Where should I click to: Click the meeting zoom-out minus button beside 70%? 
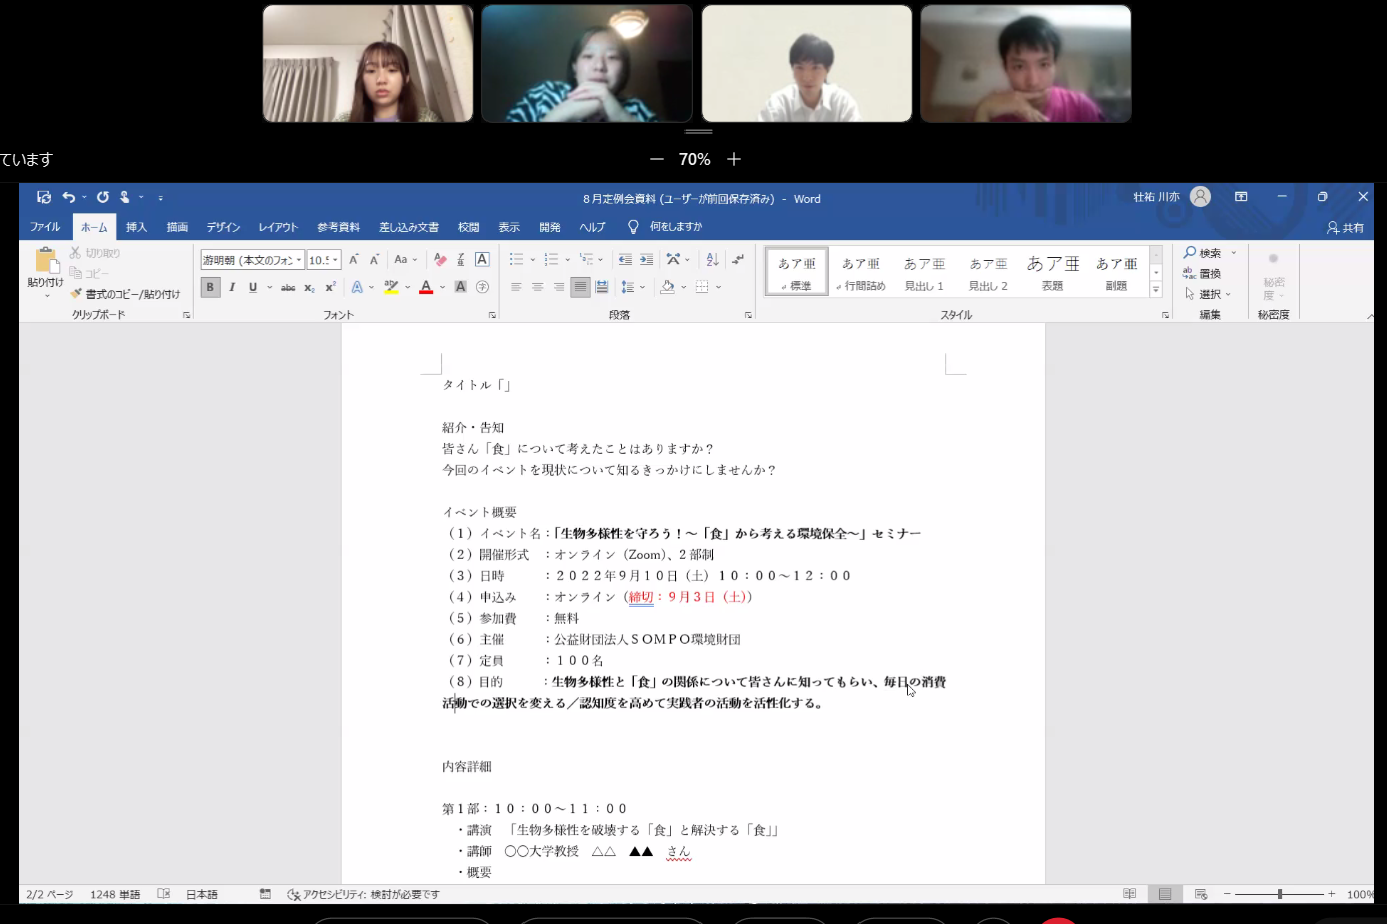tap(657, 159)
